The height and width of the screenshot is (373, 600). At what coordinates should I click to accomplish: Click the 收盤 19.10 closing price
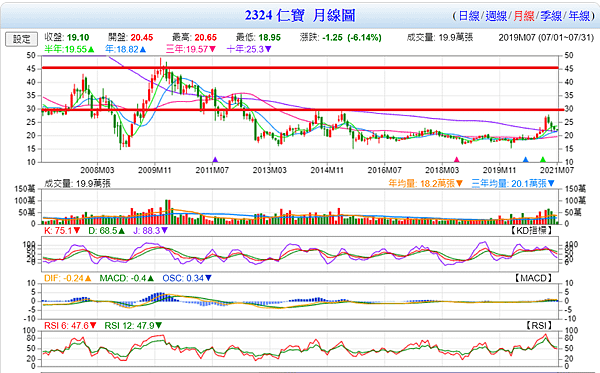(x=67, y=37)
